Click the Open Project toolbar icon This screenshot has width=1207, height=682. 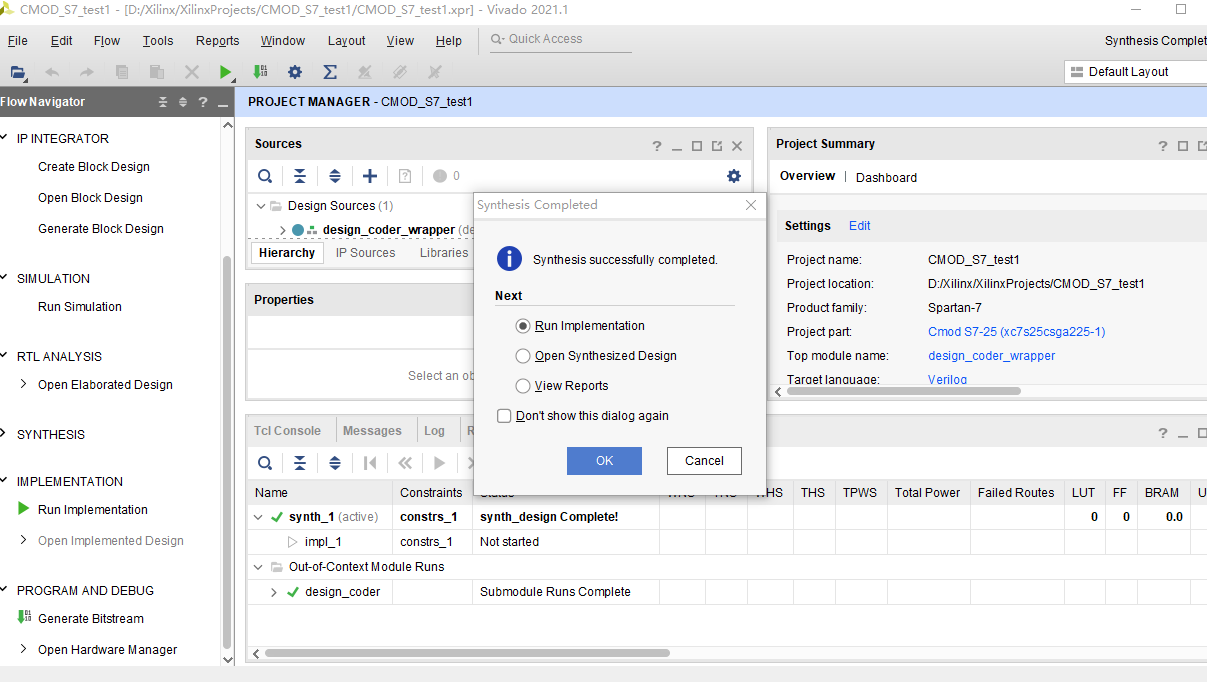(x=18, y=72)
